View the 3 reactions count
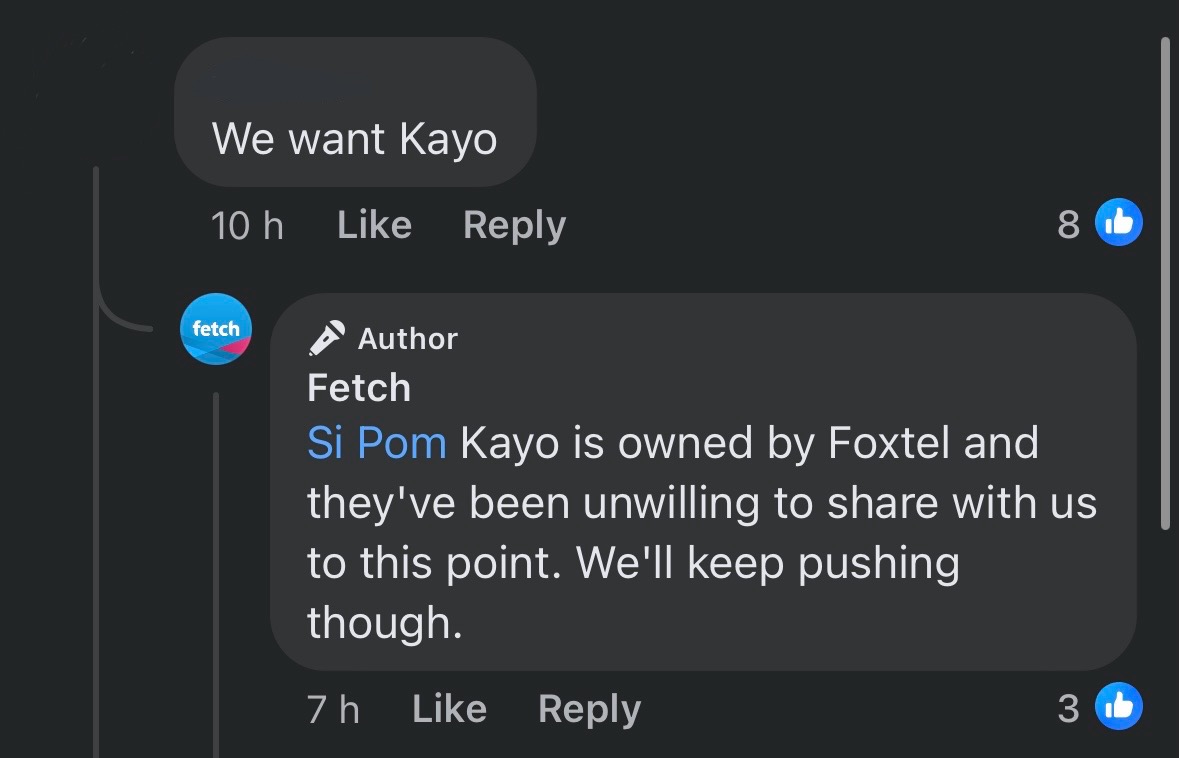 coord(1068,708)
